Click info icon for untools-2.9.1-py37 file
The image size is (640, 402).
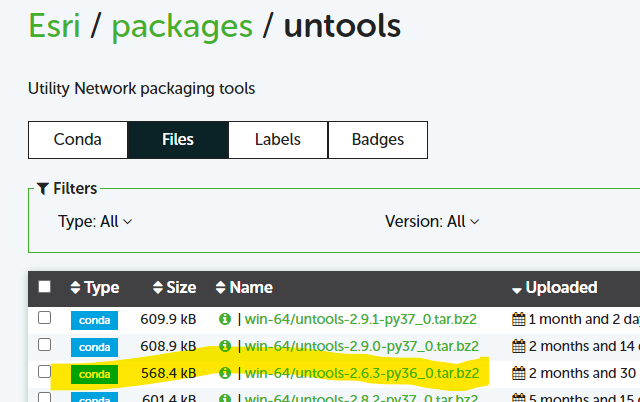tap(225, 320)
